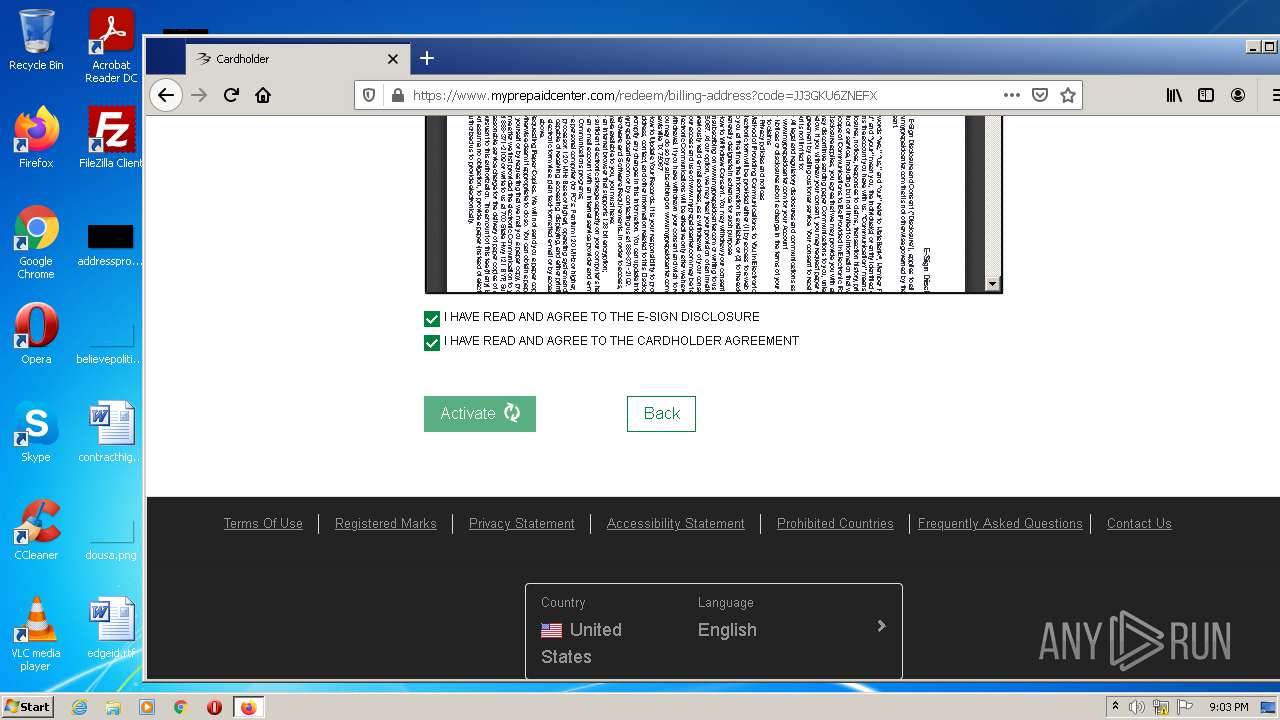Open Acrobat Reader DC desktop icon

pos(111,46)
